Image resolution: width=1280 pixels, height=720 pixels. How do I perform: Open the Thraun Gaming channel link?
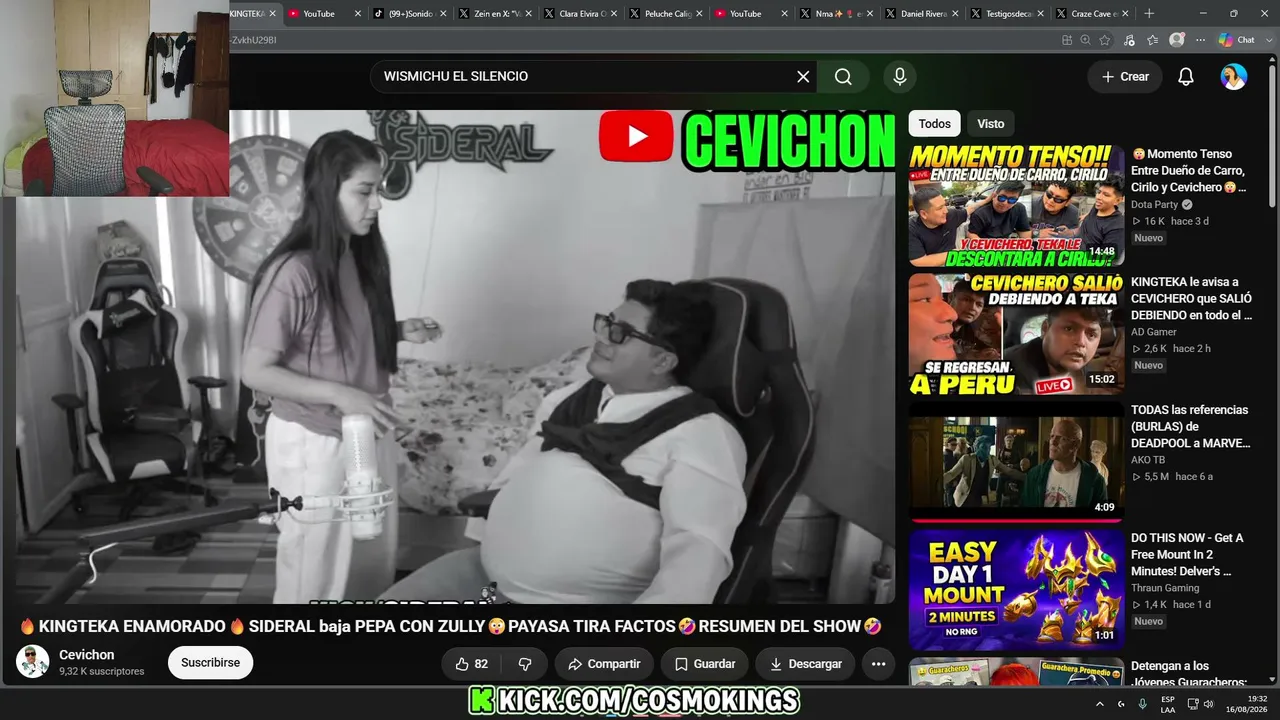click(x=1165, y=588)
